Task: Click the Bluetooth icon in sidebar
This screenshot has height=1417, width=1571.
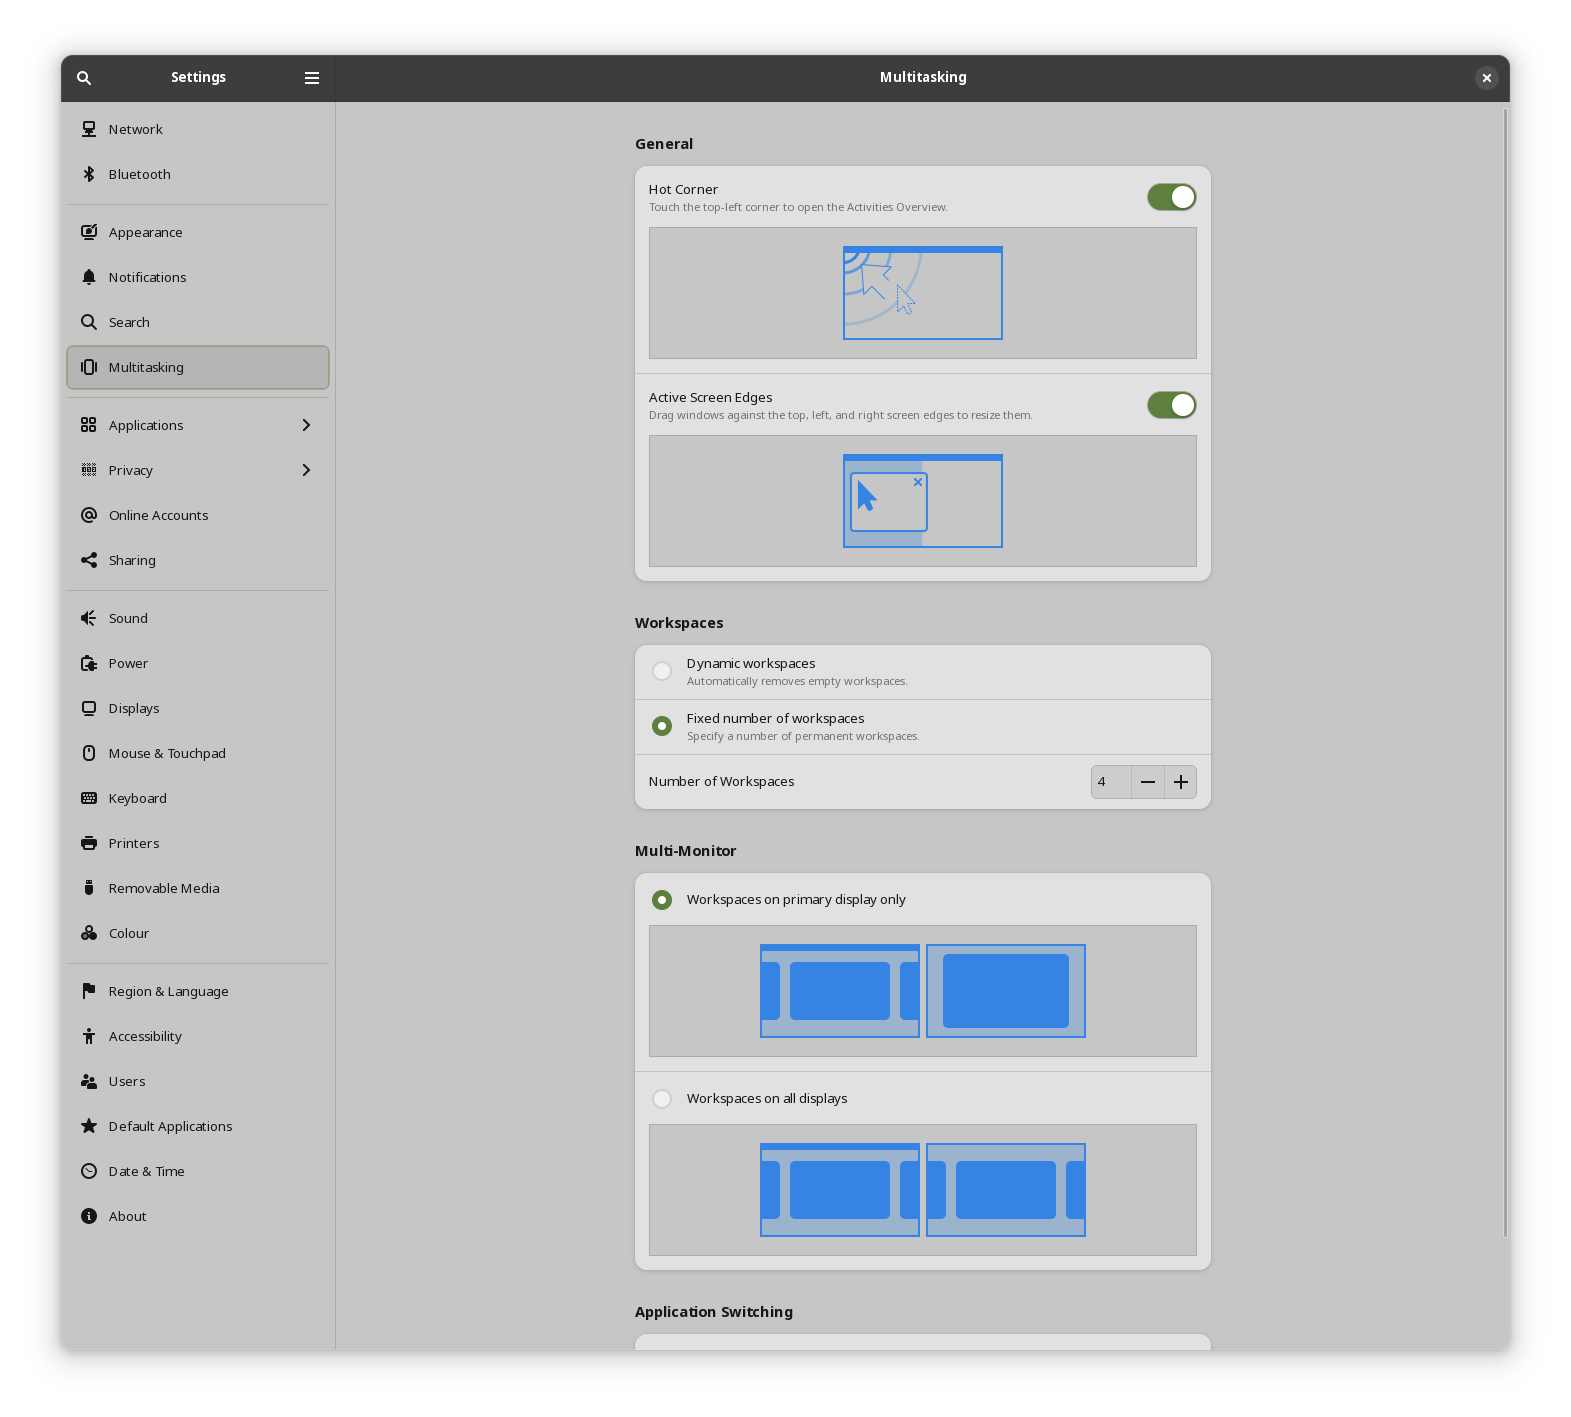Action: pos(89,174)
